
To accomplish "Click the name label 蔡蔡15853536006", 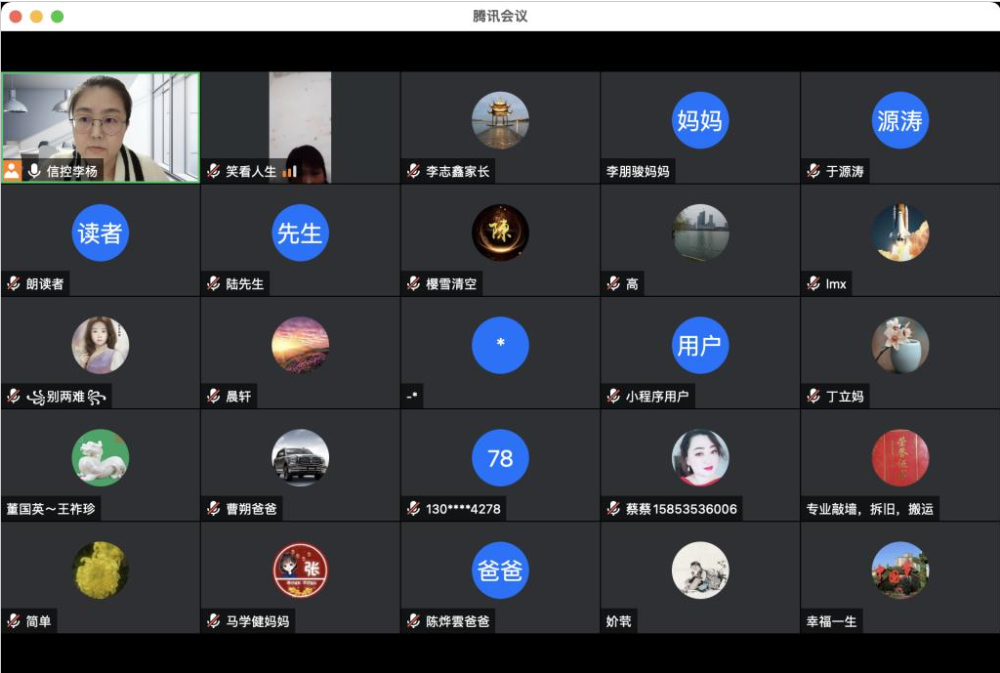I will click(x=681, y=509).
